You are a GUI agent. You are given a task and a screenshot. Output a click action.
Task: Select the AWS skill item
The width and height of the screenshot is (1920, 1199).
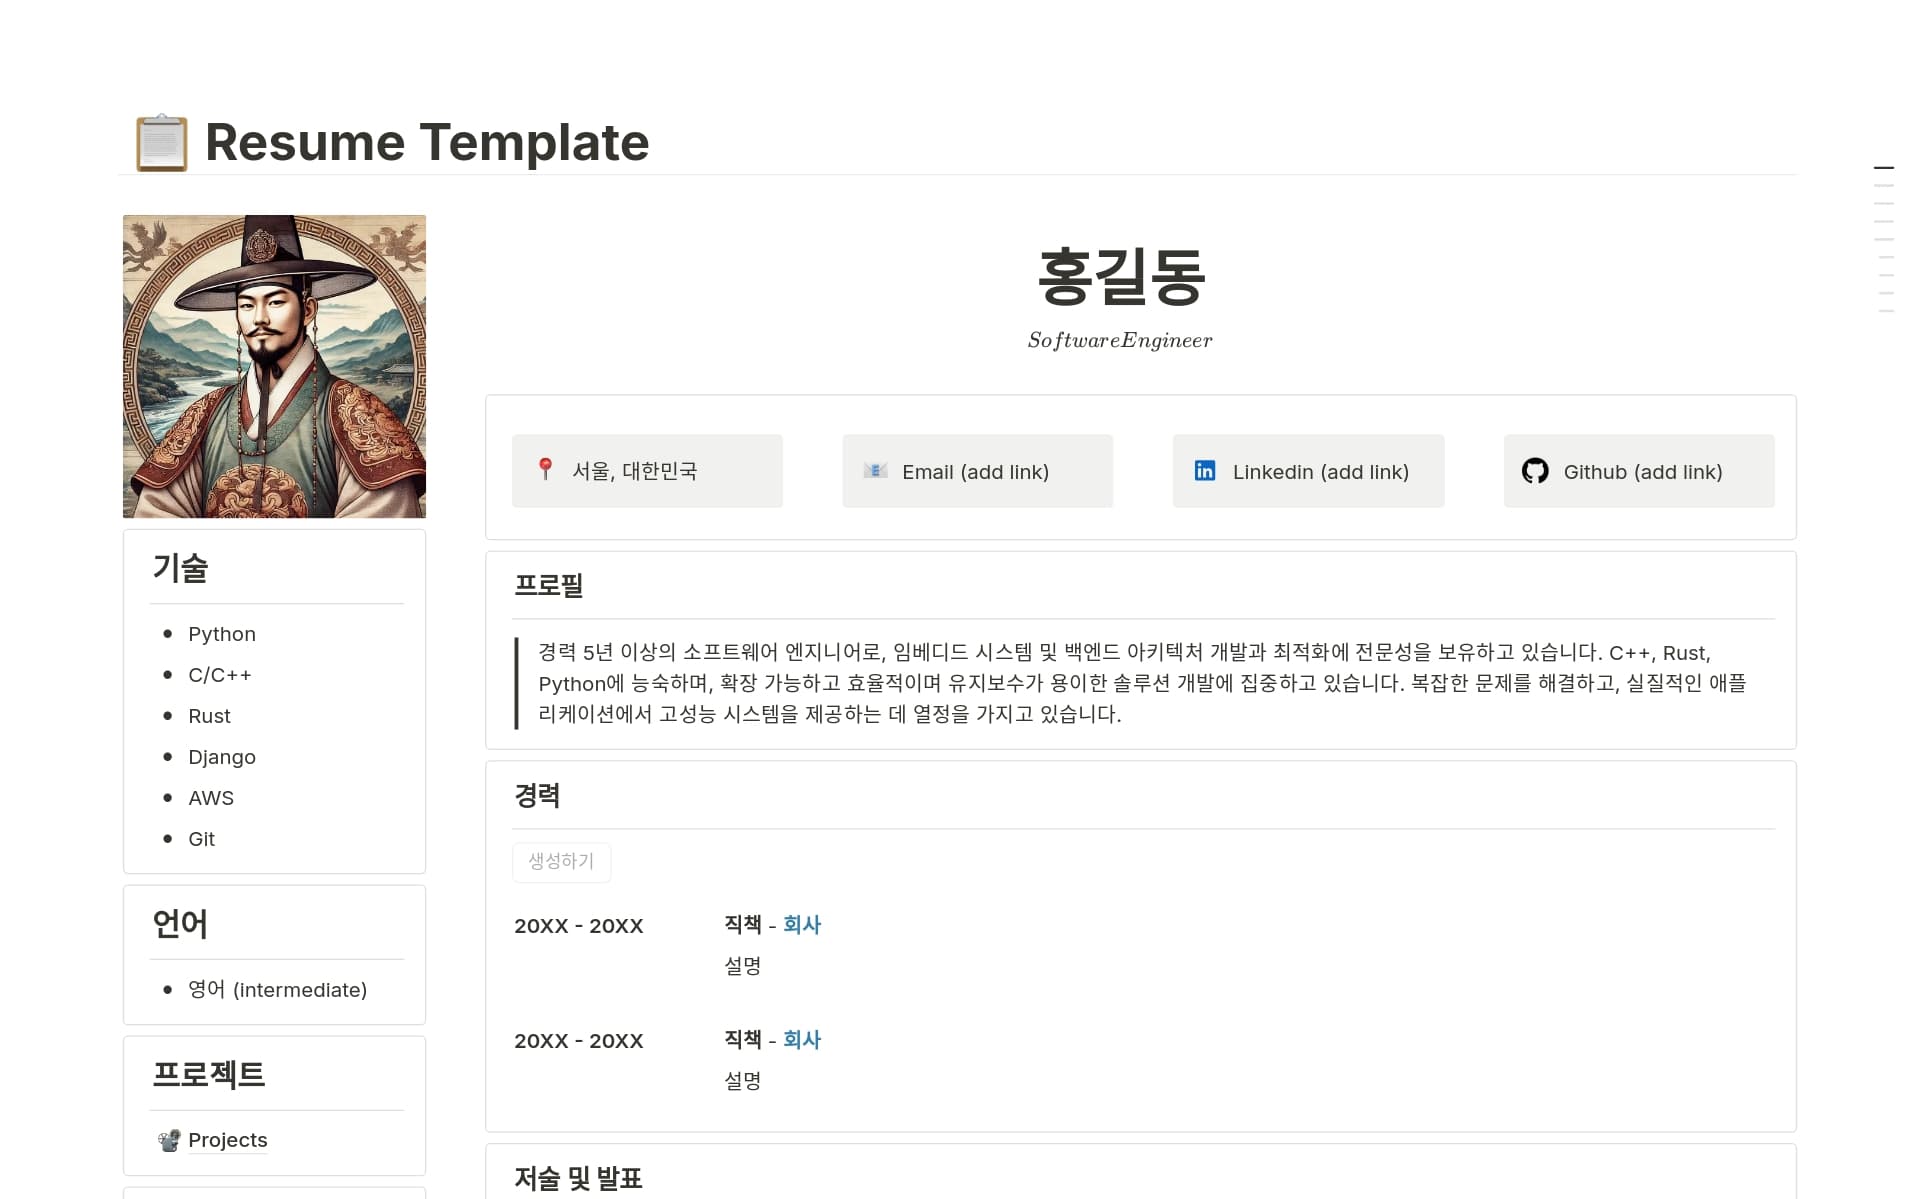click(x=211, y=798)
